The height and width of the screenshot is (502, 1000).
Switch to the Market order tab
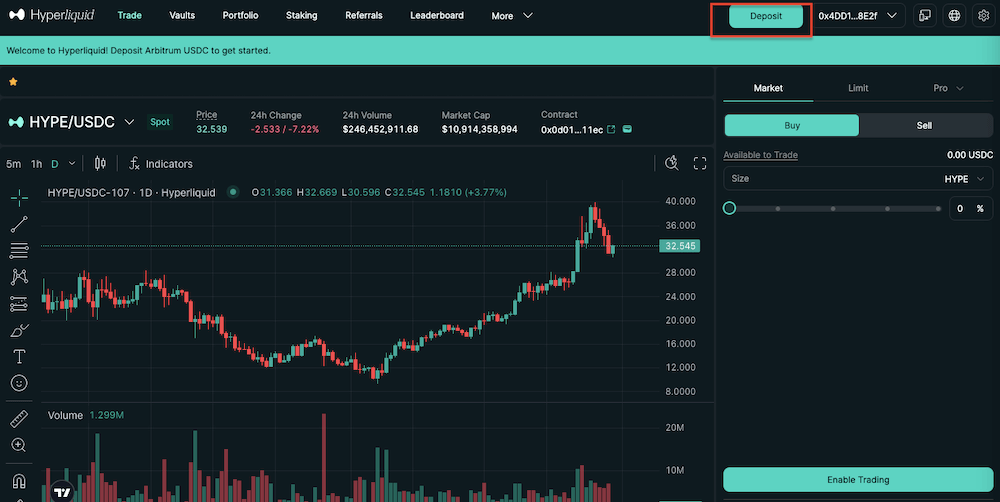tap(768, 88)
